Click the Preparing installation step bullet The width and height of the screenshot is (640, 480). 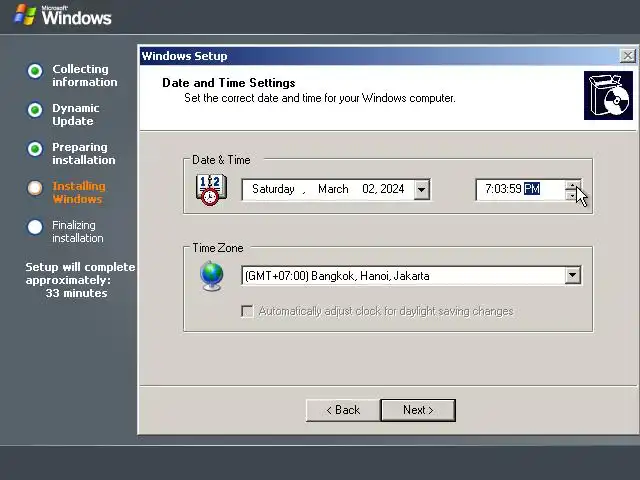click(x=35, y=149)
